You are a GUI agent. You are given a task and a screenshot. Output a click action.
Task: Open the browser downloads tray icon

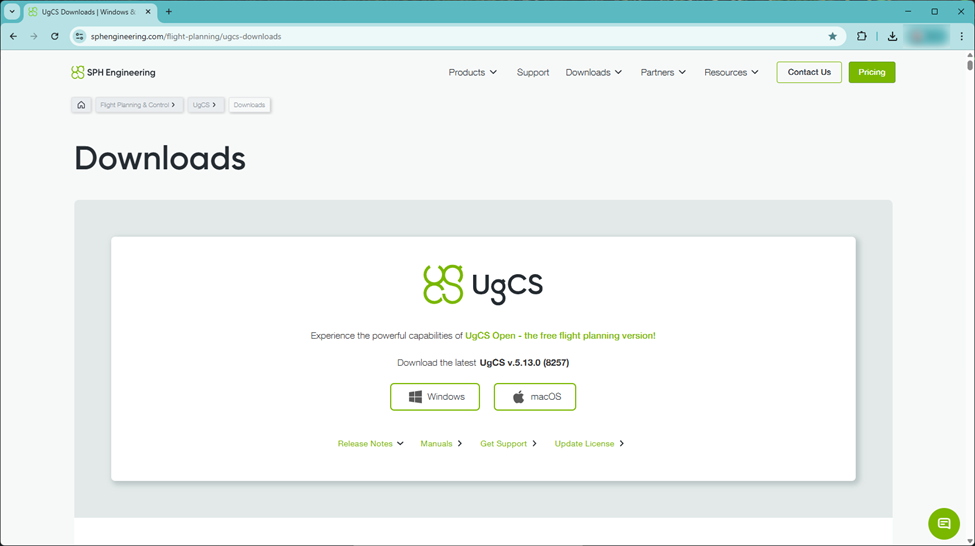892,36
